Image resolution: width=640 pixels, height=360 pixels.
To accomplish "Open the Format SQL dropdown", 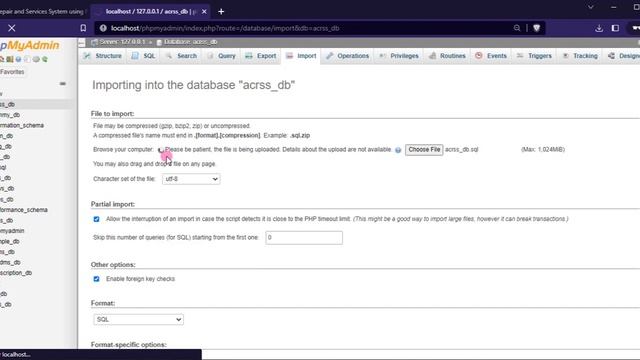I will [138, 319].
